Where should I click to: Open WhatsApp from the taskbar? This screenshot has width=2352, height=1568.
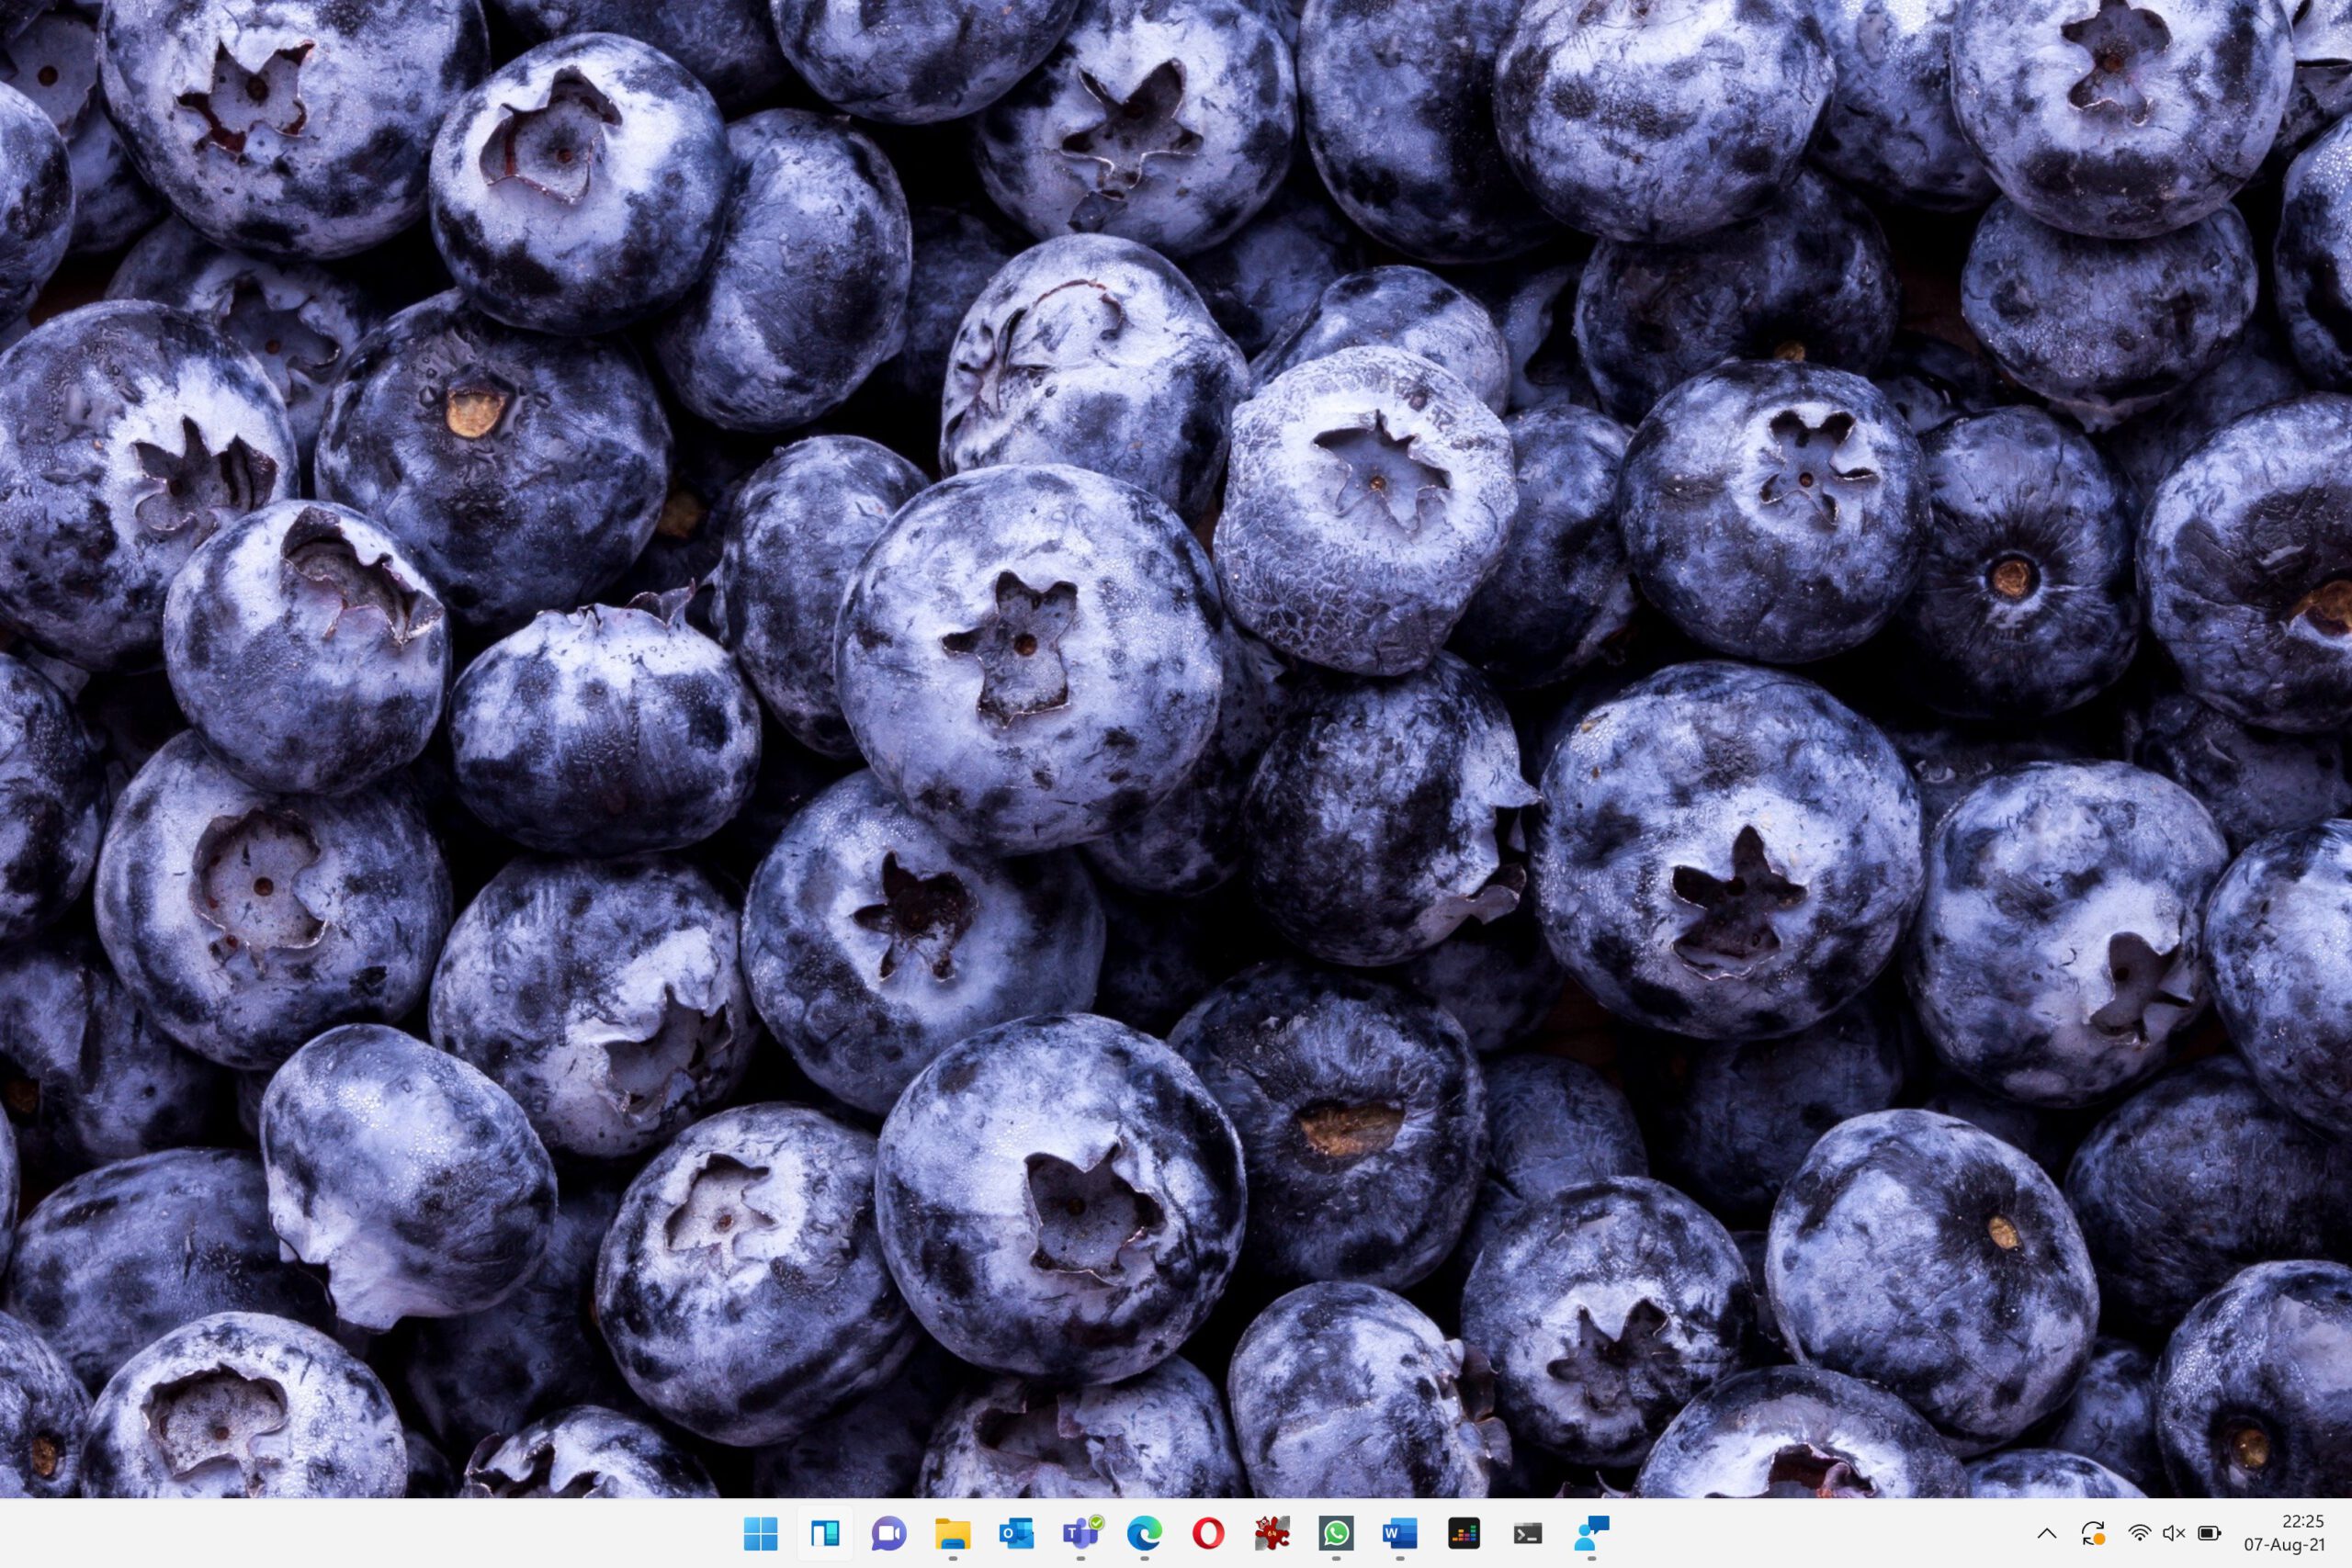point(1336,1533)
